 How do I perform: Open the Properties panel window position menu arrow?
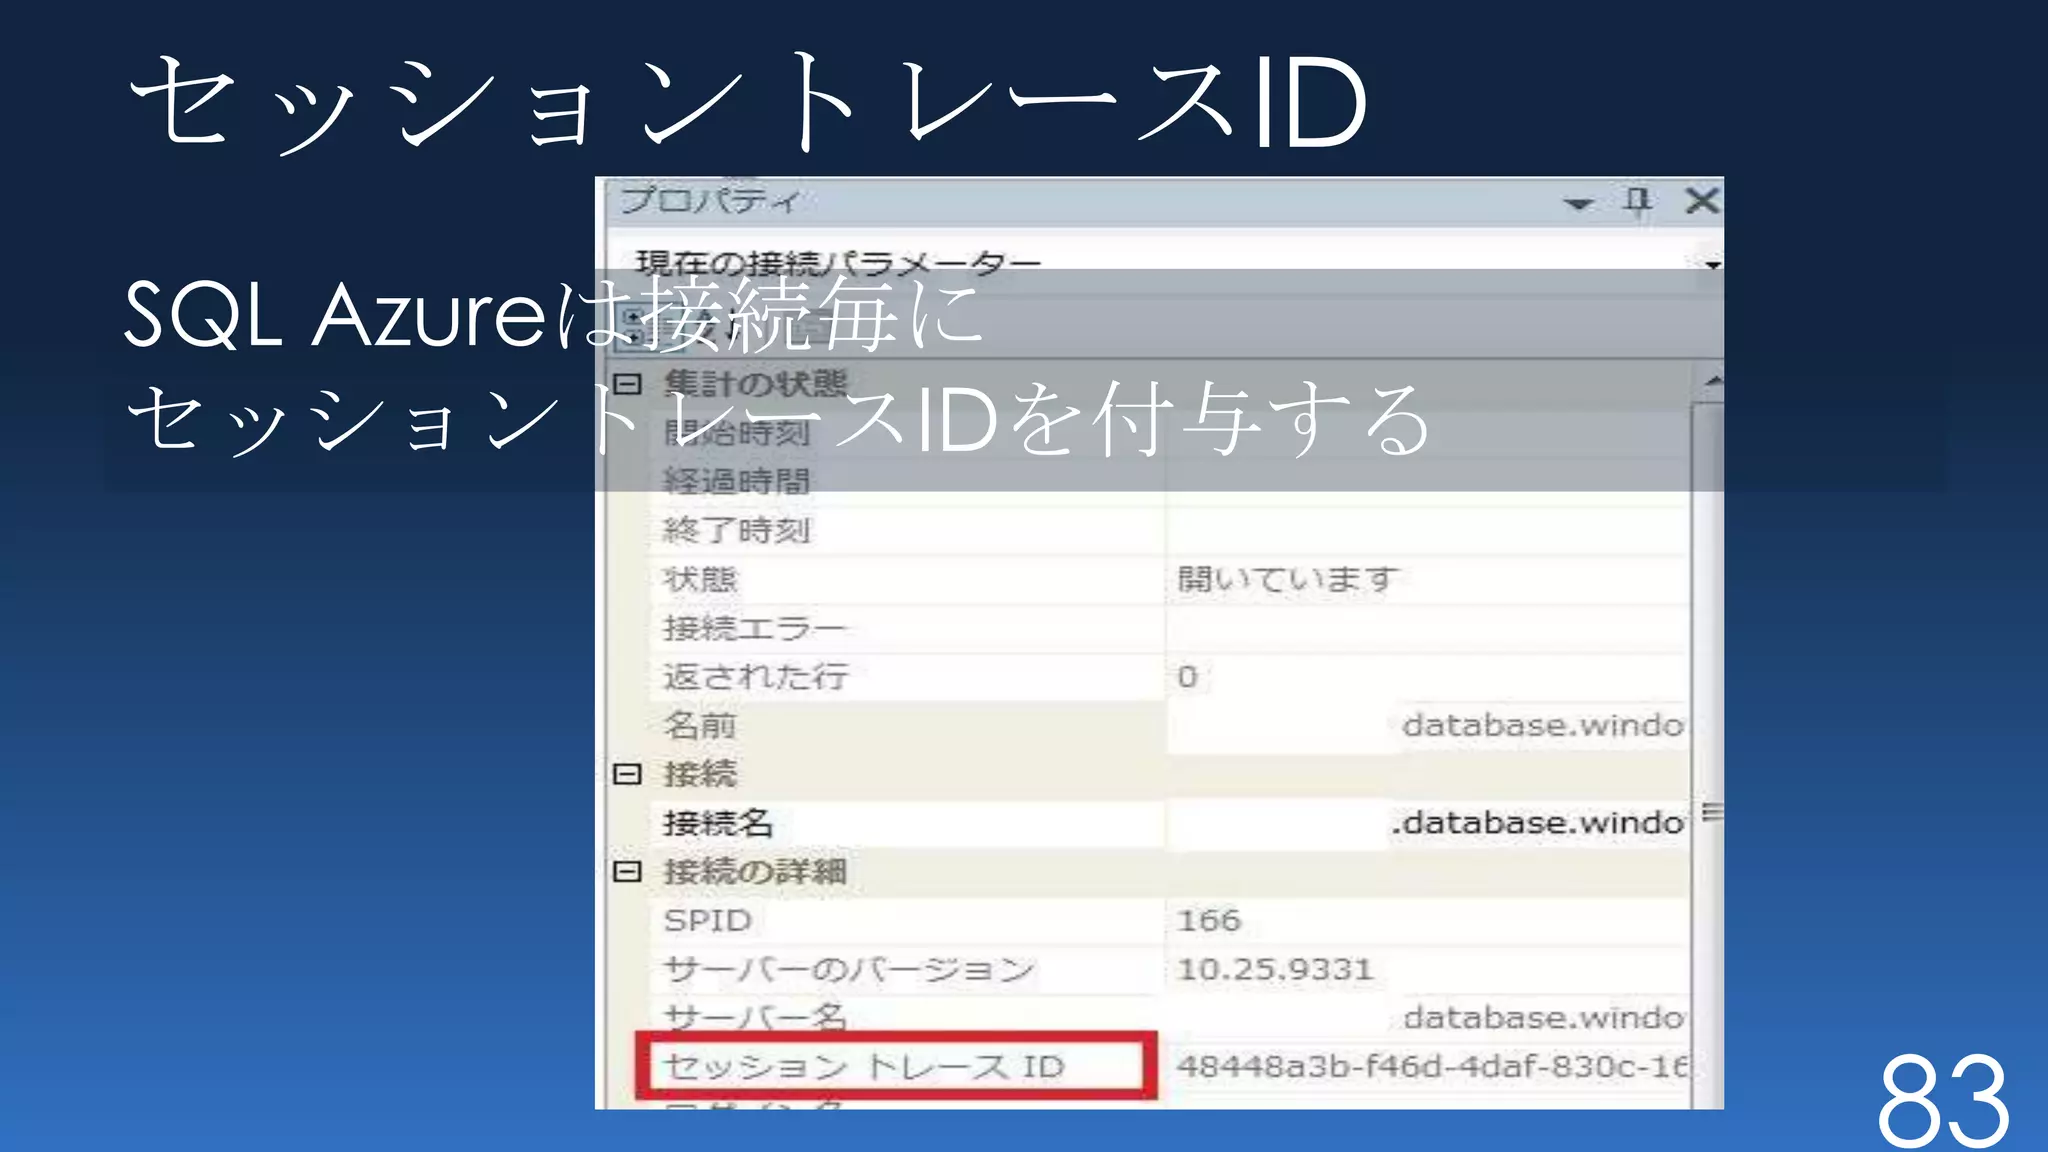[x=1578, y=204]
